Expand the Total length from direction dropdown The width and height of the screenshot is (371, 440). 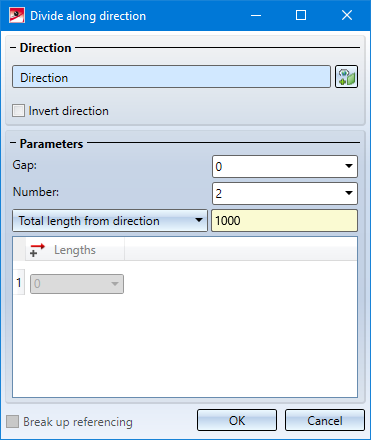click(110, 220)
